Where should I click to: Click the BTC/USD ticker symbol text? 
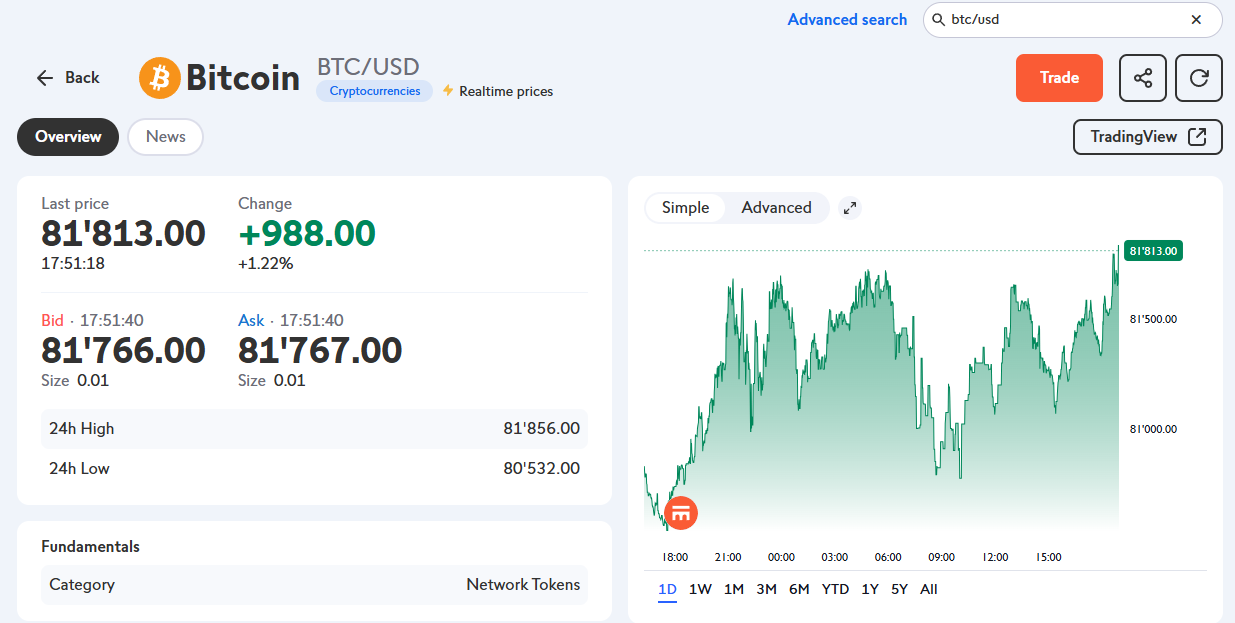click(x=368, y=67)
